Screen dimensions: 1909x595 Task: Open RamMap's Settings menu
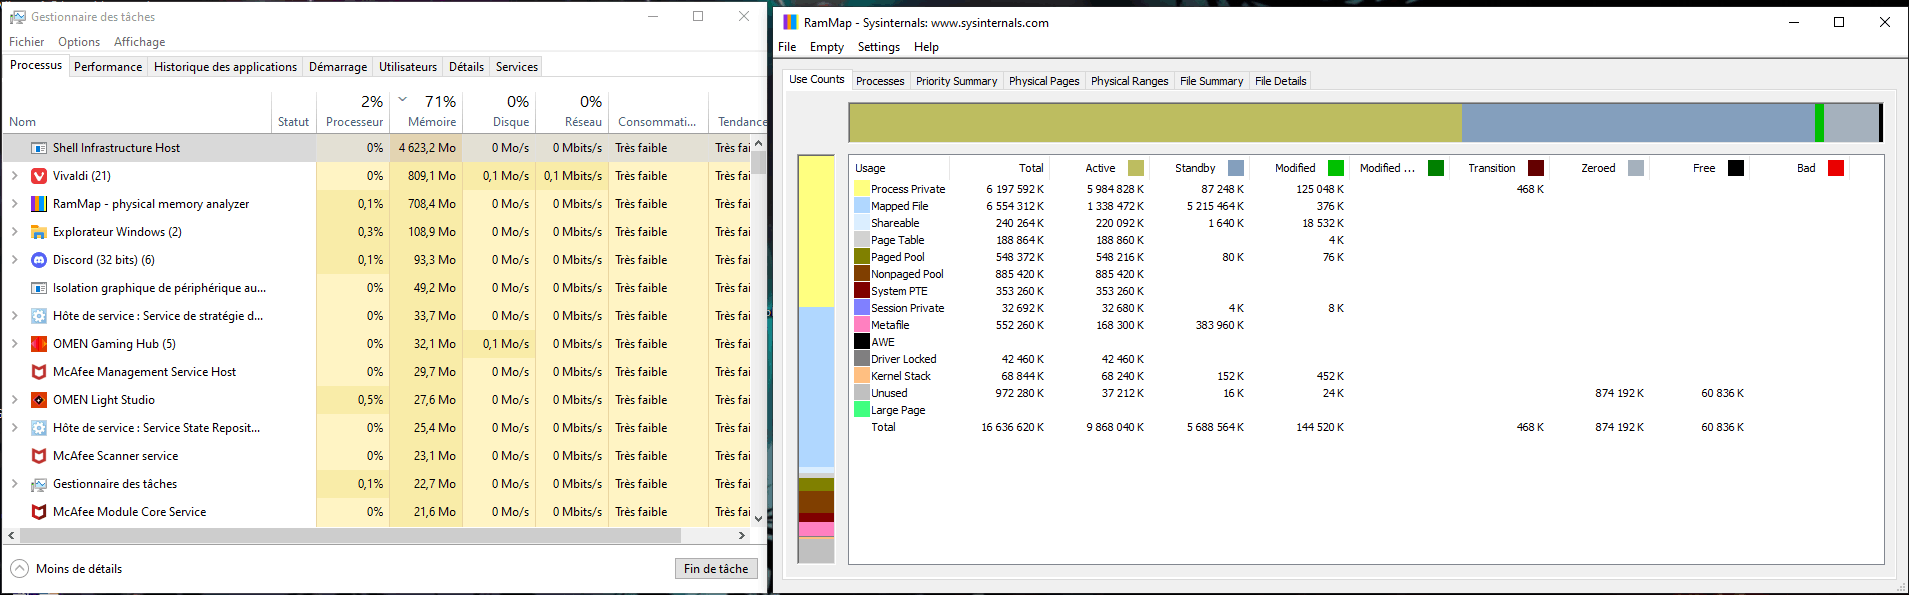879,47
